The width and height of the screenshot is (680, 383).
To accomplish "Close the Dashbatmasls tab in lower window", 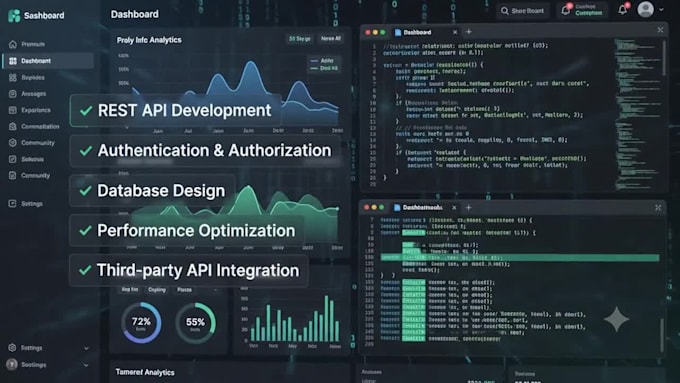I will click(x=454, y=208).
